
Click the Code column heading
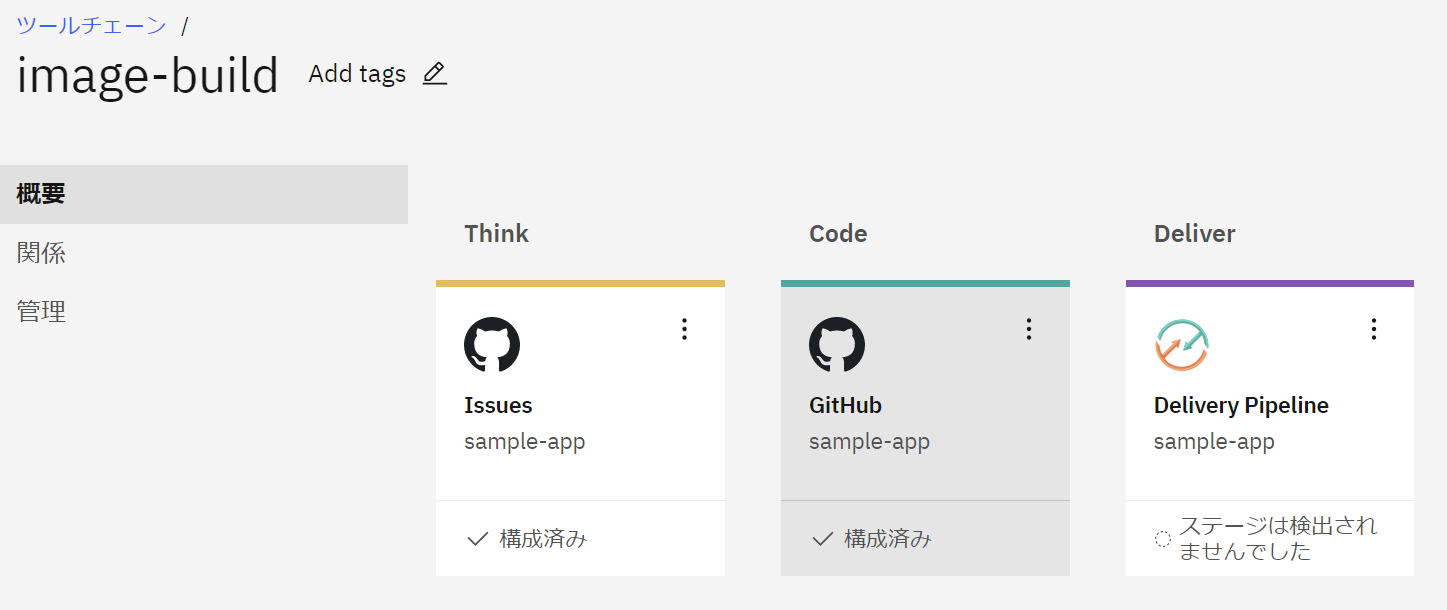pyautogui.click(x=838, y=234)
